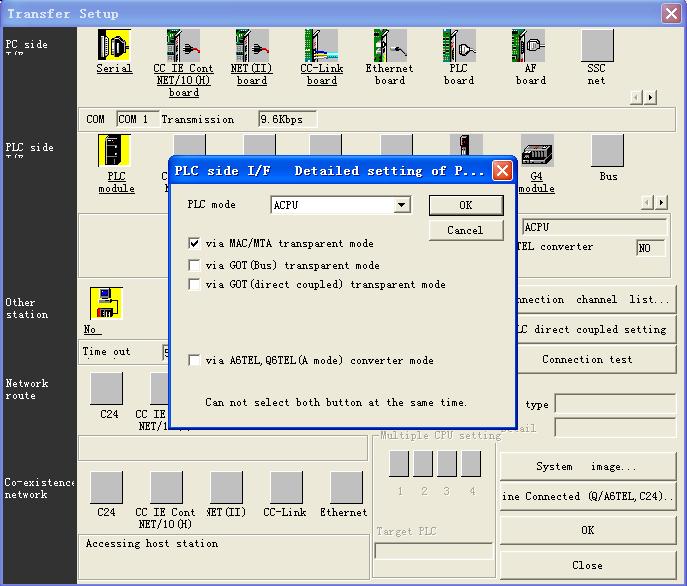
Task: Check via GOT(direct coupled) transparent mode
Action: click(x=194, y=285)
